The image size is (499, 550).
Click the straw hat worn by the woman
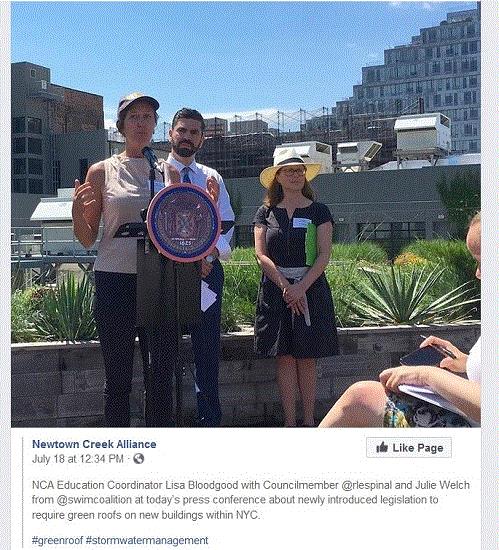[290, 166]
